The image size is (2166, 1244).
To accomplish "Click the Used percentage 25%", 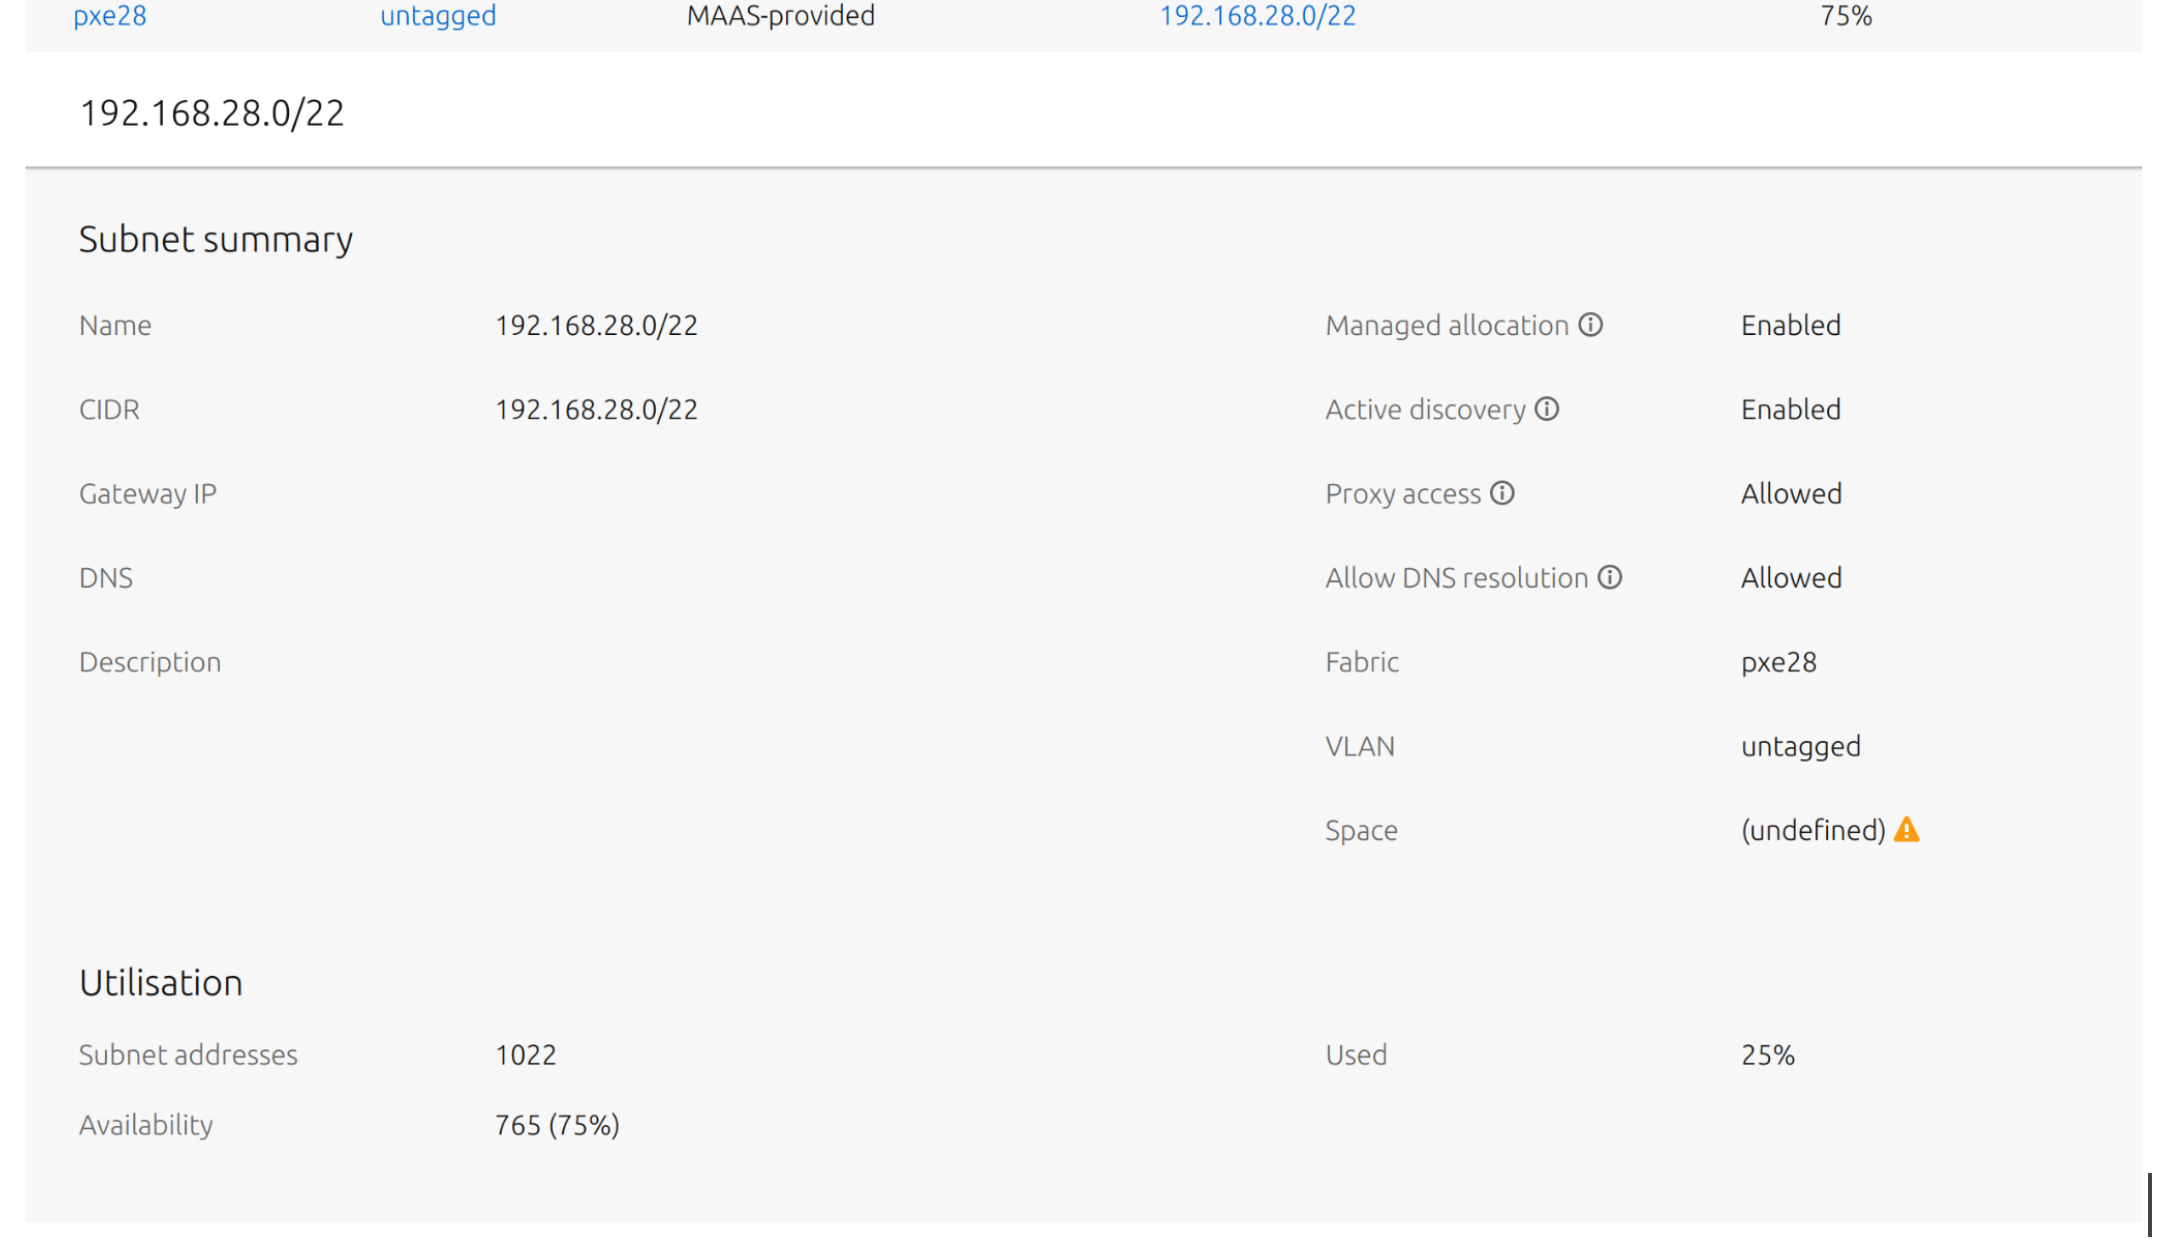I will point(1767,1055).
